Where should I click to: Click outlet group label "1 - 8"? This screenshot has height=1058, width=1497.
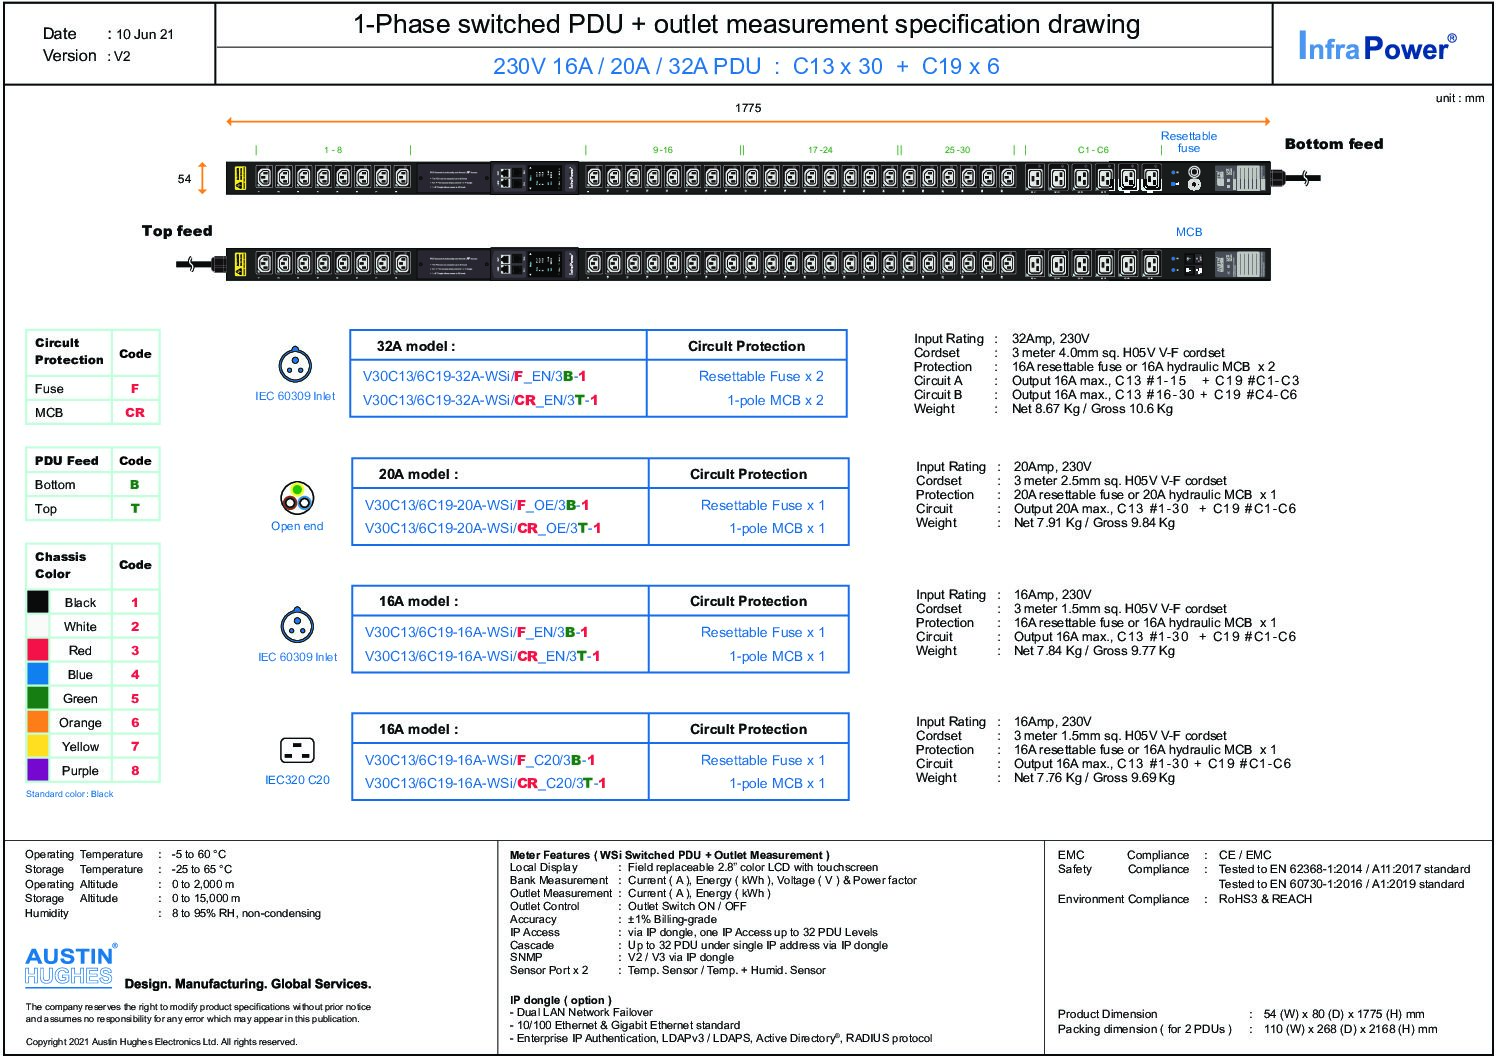point(333,150)
